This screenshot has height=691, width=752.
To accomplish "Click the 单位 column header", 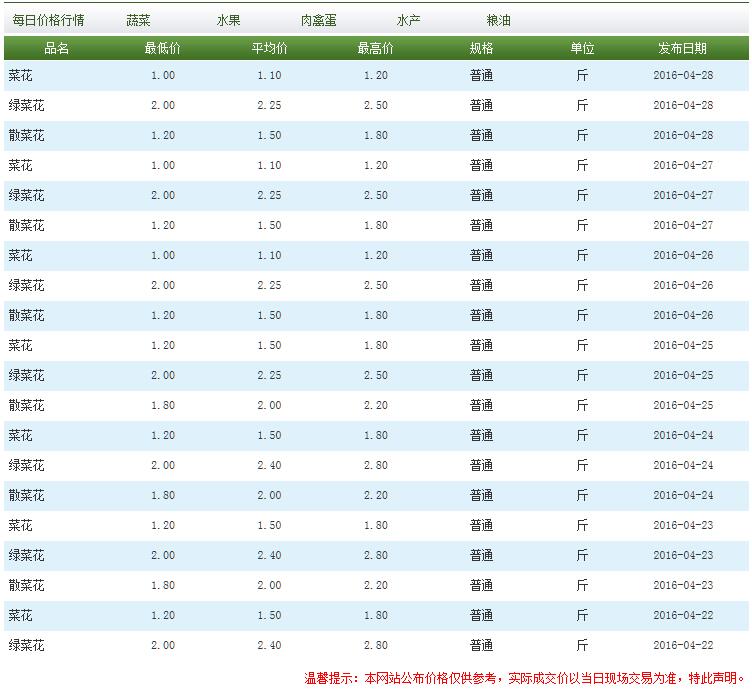I will tap(582, 48).
